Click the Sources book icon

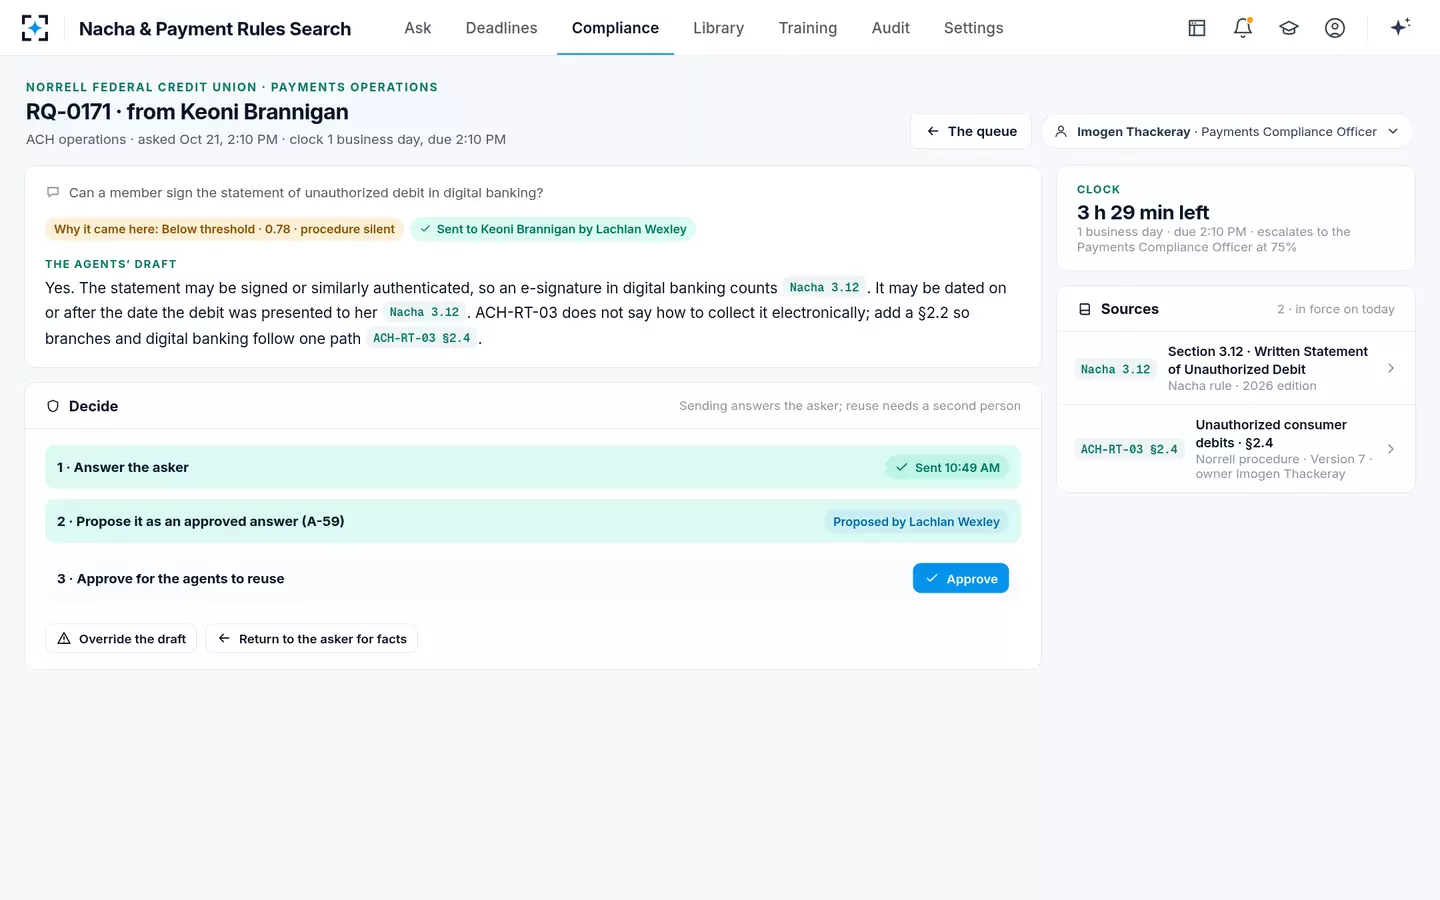[x=1085, y=309]
